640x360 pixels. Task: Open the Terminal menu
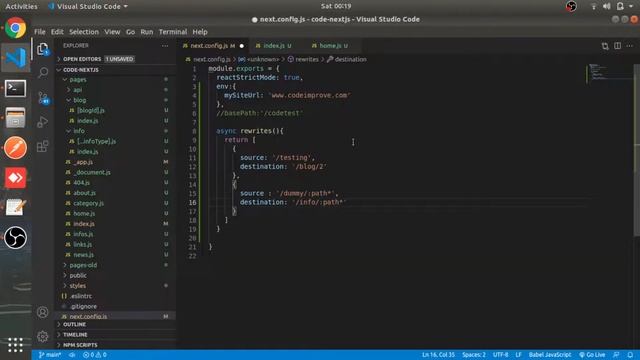(173, 32)
